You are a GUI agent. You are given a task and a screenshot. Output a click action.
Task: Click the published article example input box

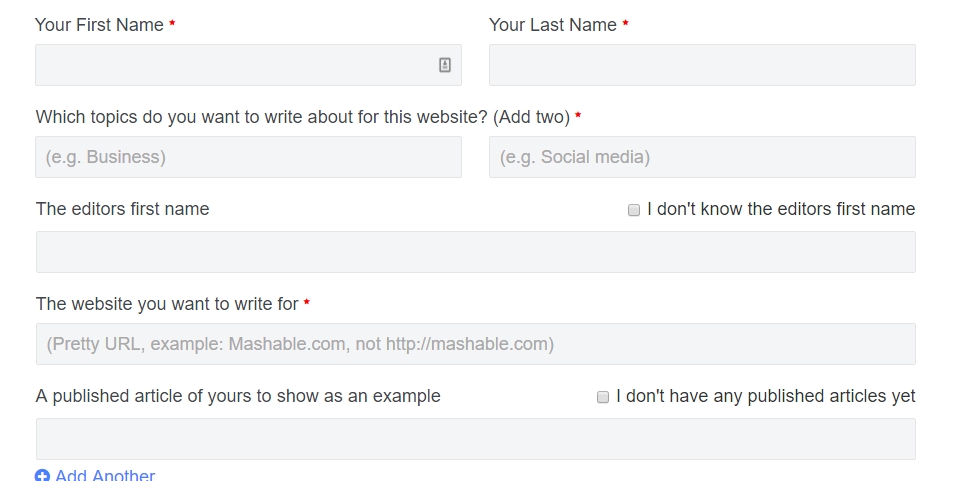(x=475, y=439)
